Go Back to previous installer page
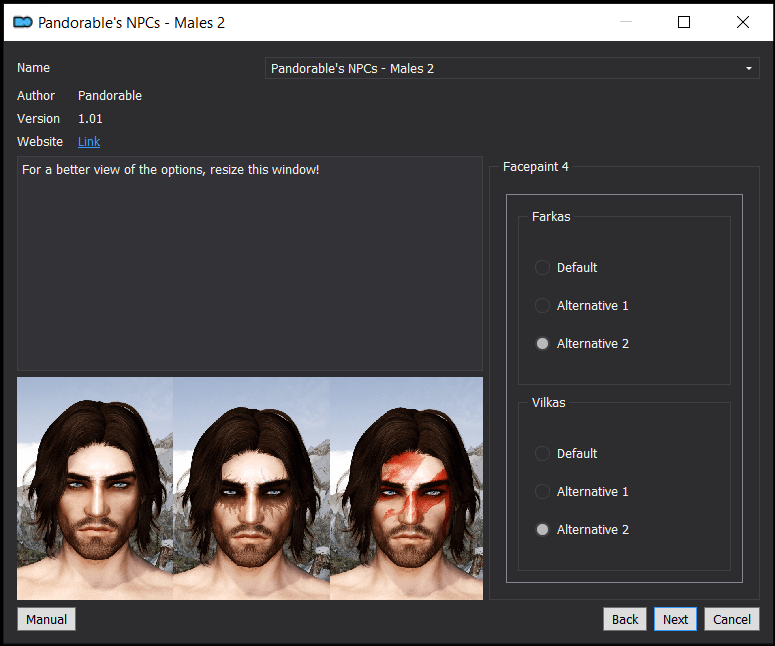Viewport: 775px width, 646px height. [x=625, y=619]
